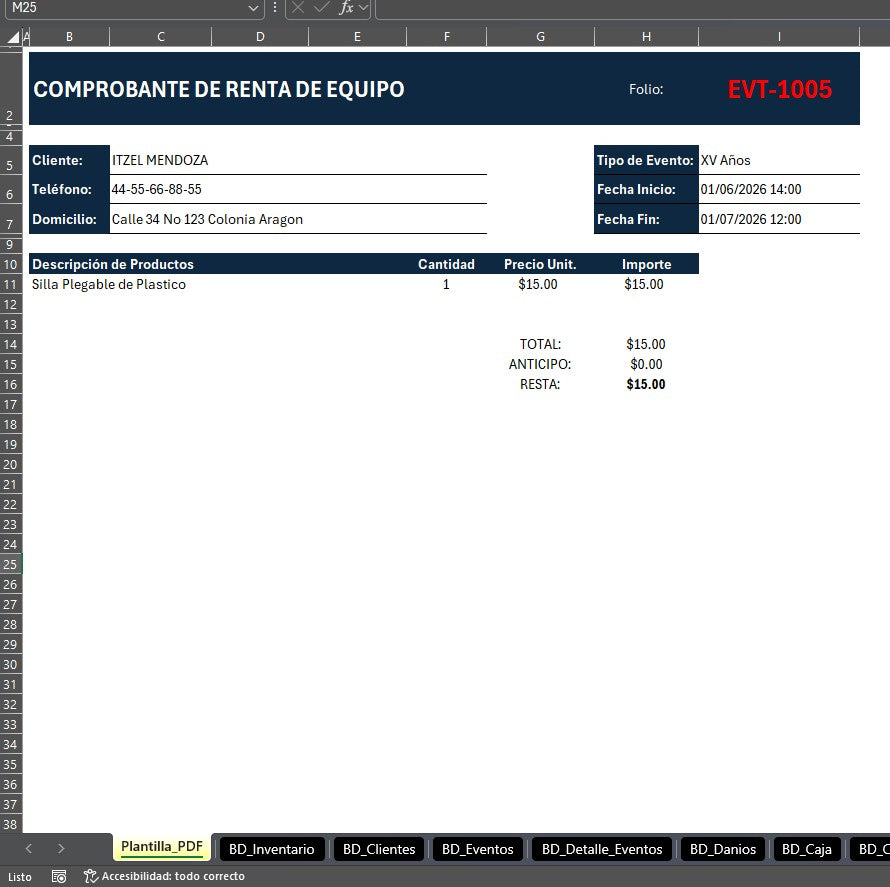Viewport: 890px width, 887px height.
Task: Select the BD_Caja sheet tab
Action: tap(806, 849)
